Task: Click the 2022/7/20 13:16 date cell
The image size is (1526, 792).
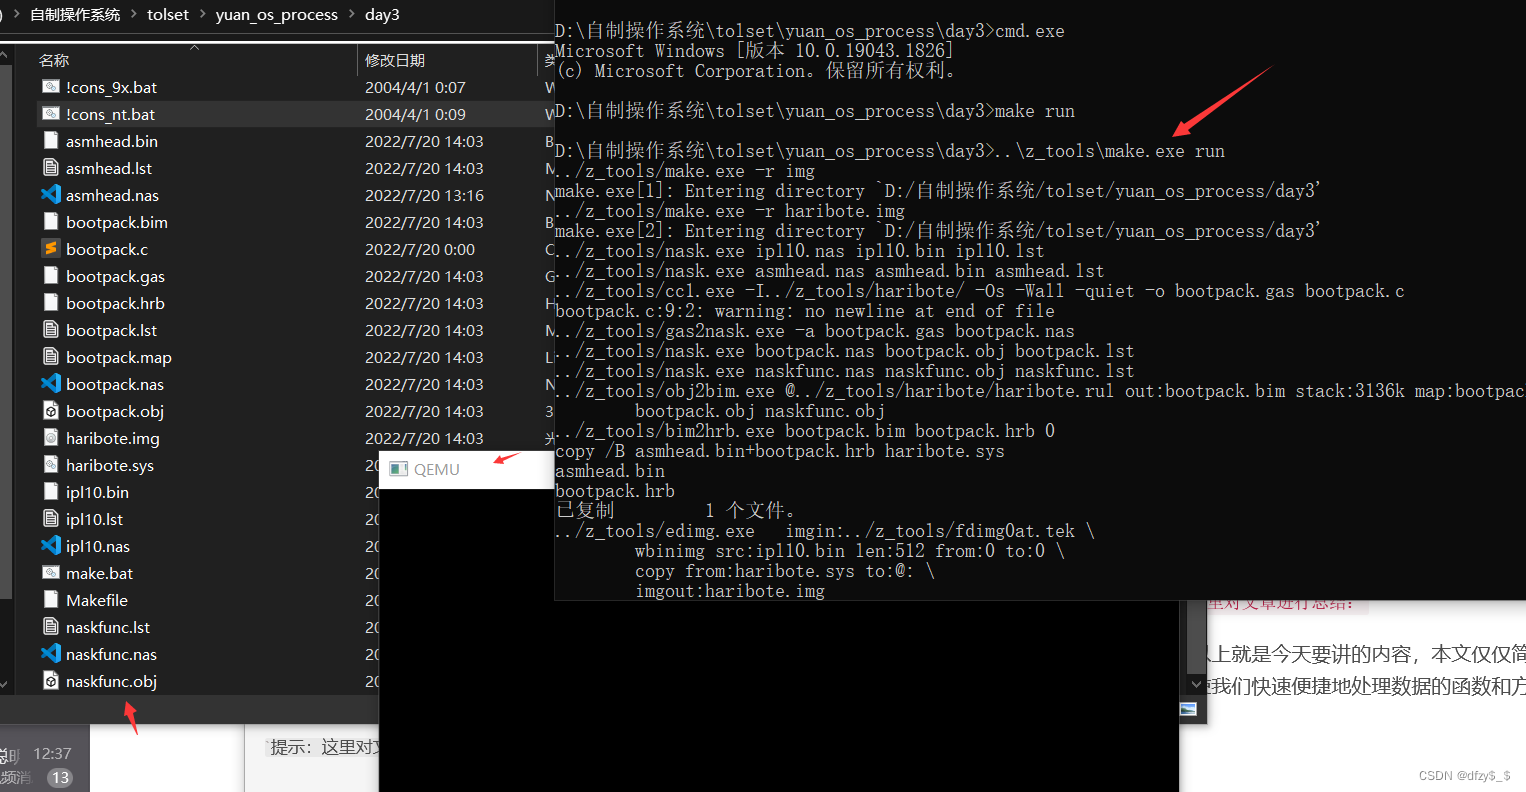Action: (424, 195)
